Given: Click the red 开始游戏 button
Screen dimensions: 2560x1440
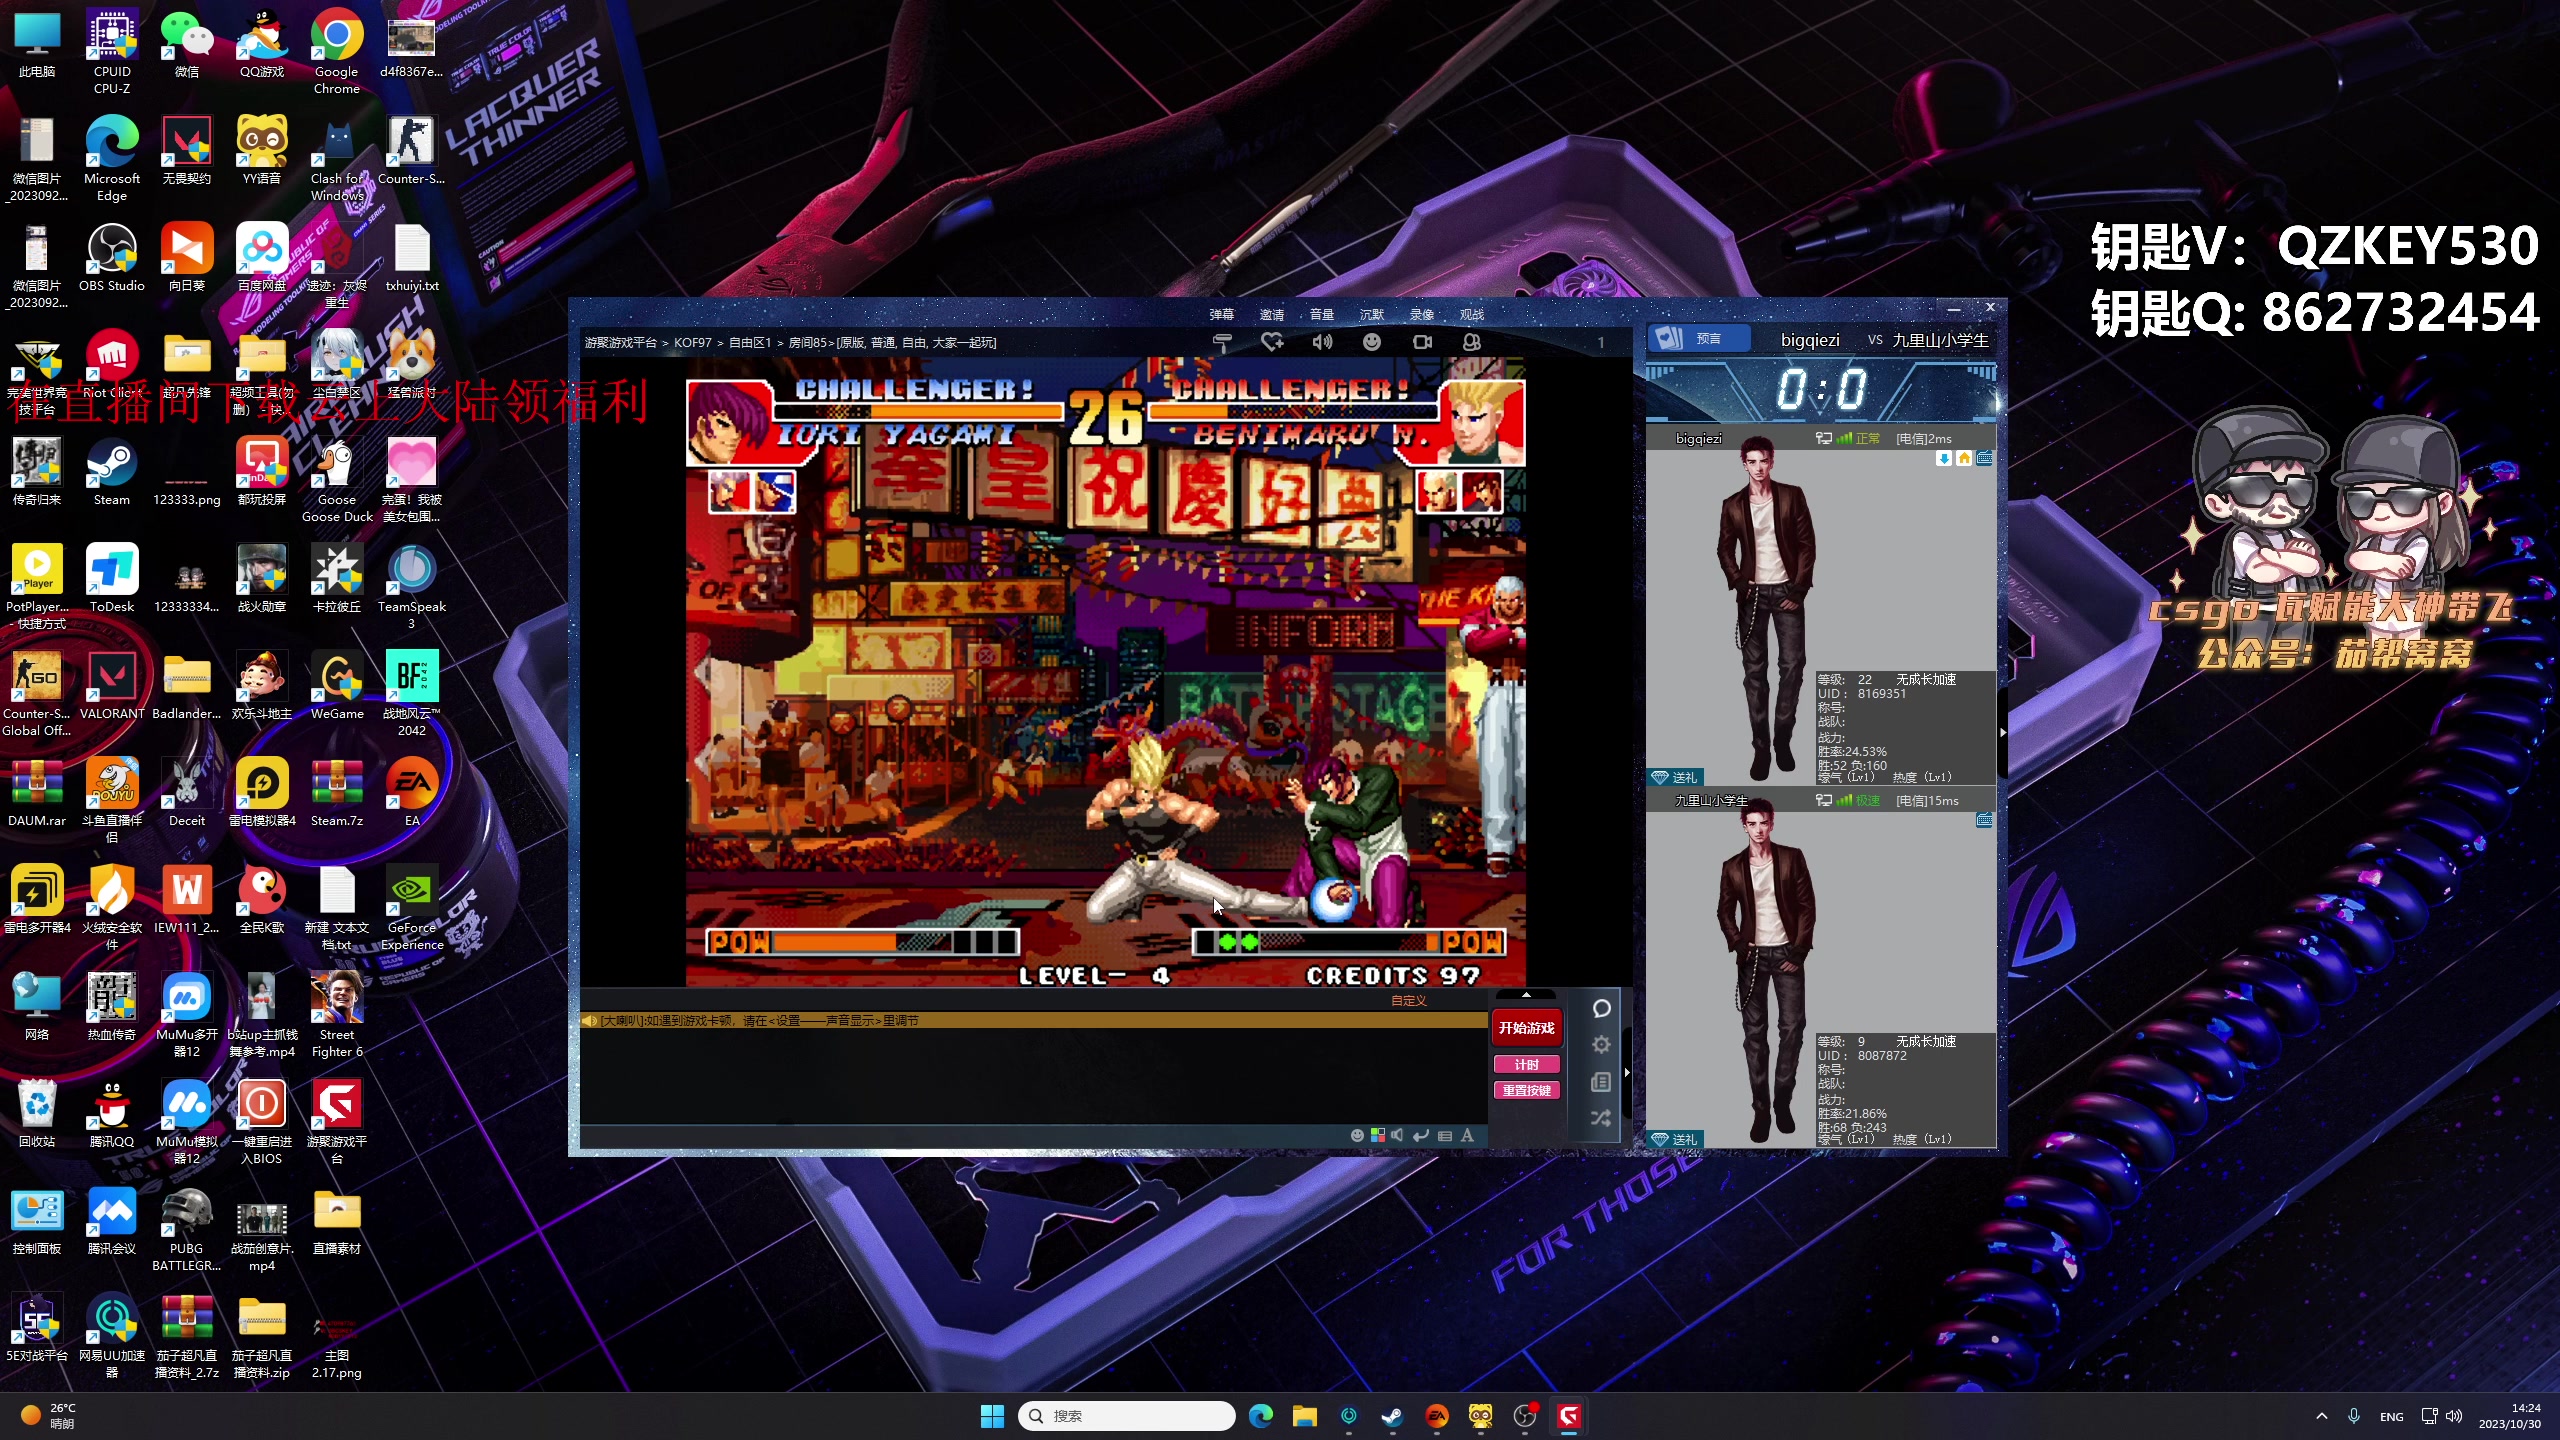Looking at the screenshot, I should click(x=1526, y=1027).
